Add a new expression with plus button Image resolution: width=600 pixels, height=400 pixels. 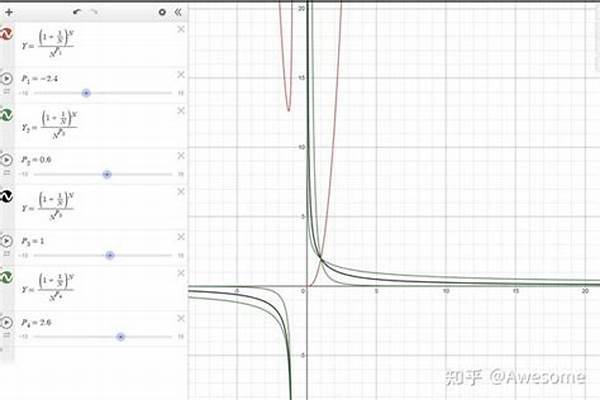pyautogui.click(x=9, y=12)
